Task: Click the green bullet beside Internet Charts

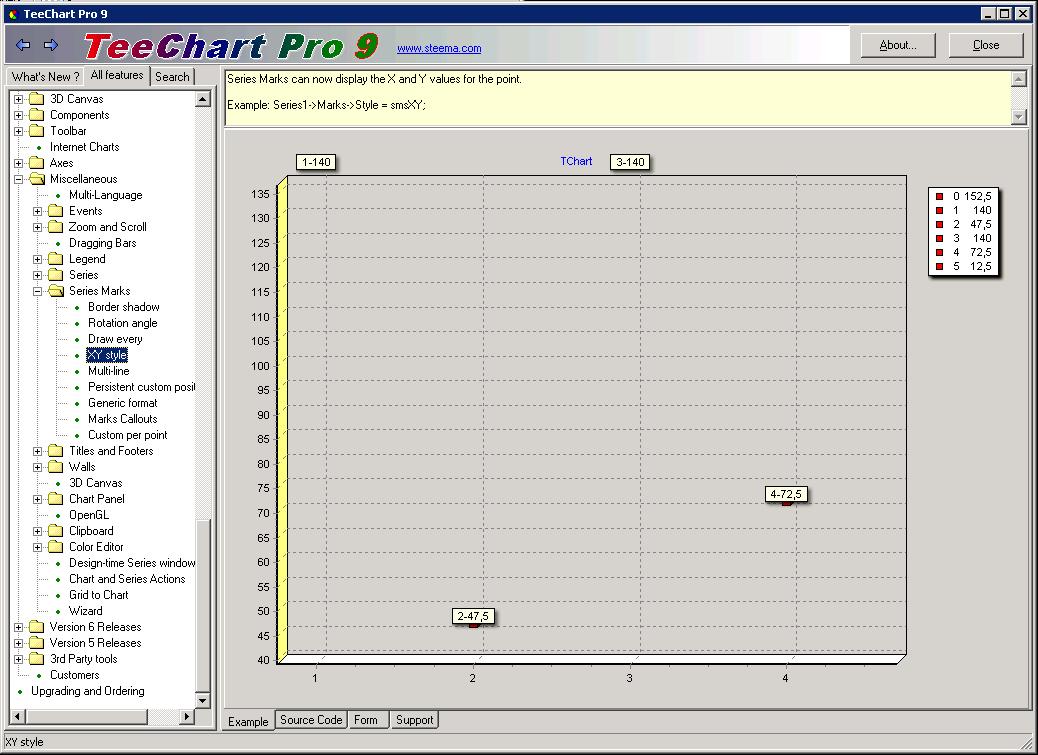Action: (38, 148)
